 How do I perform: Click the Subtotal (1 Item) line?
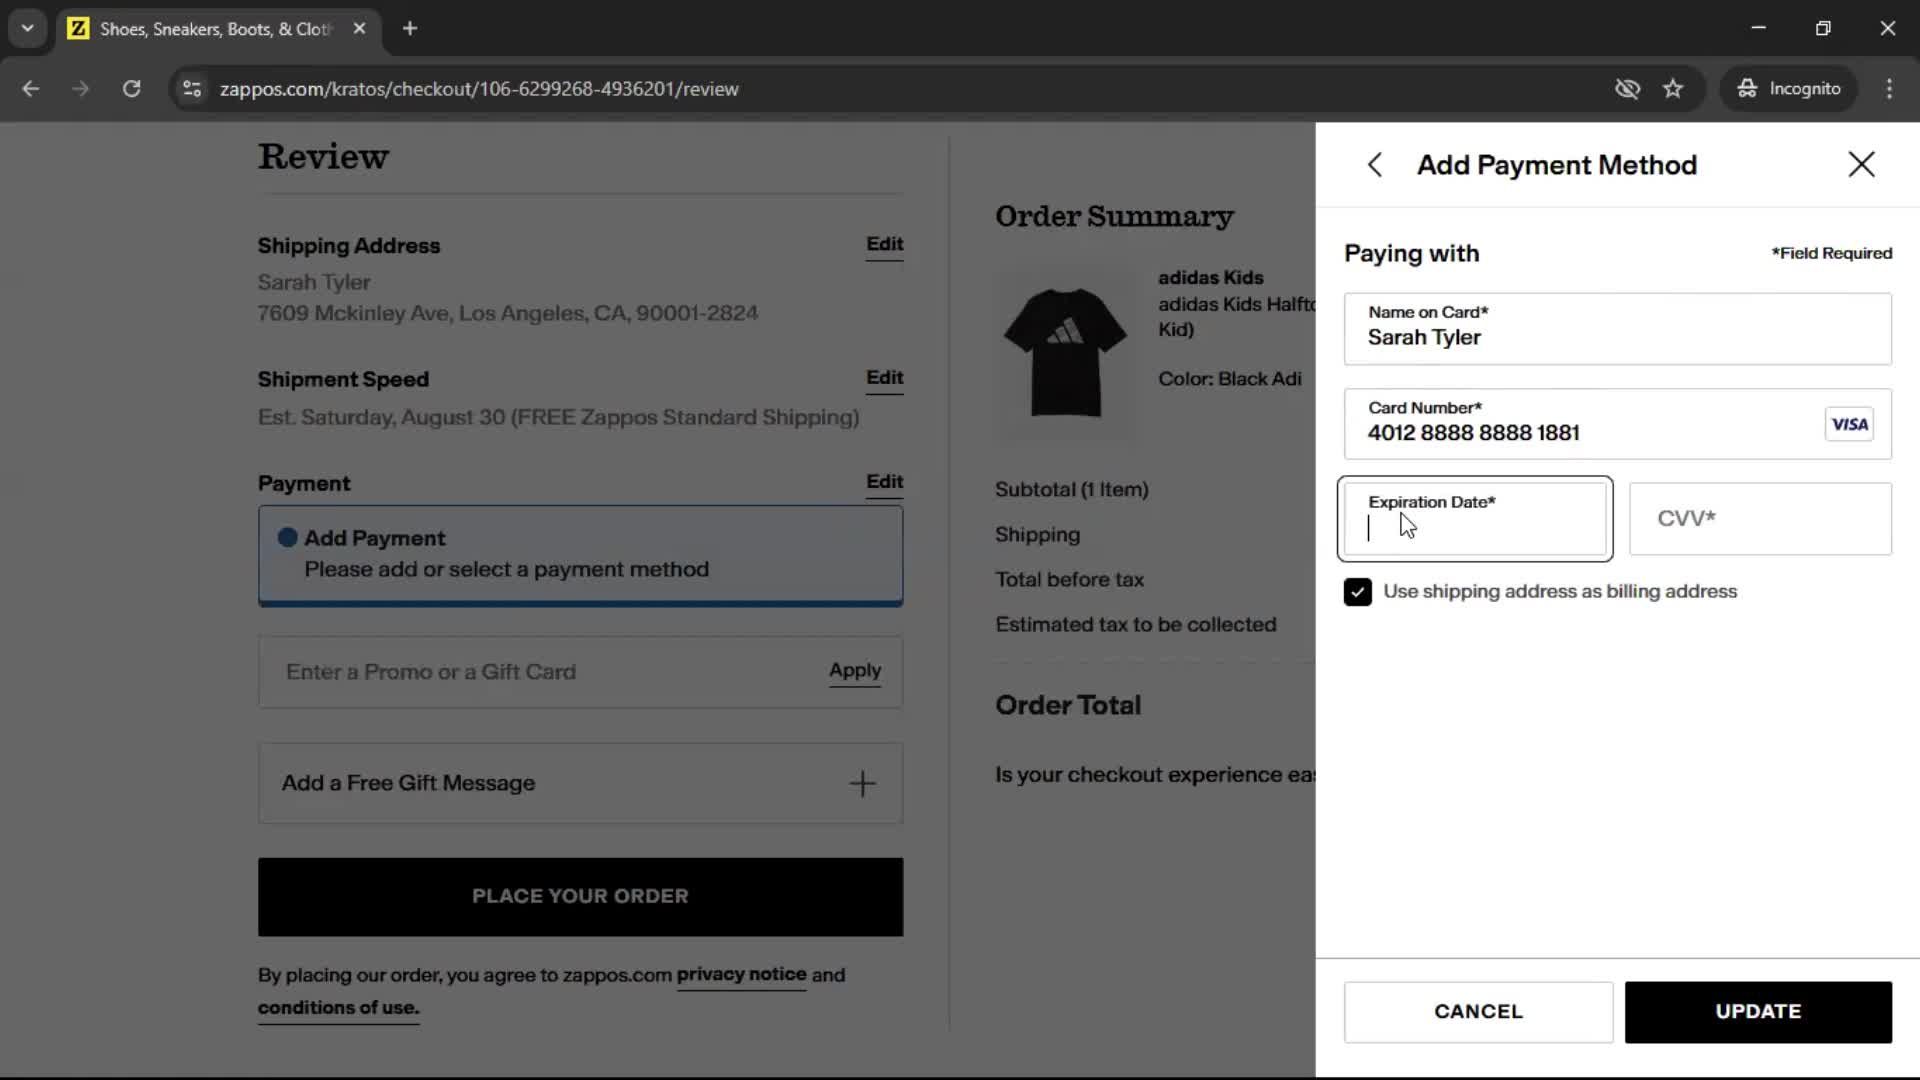1071,490
